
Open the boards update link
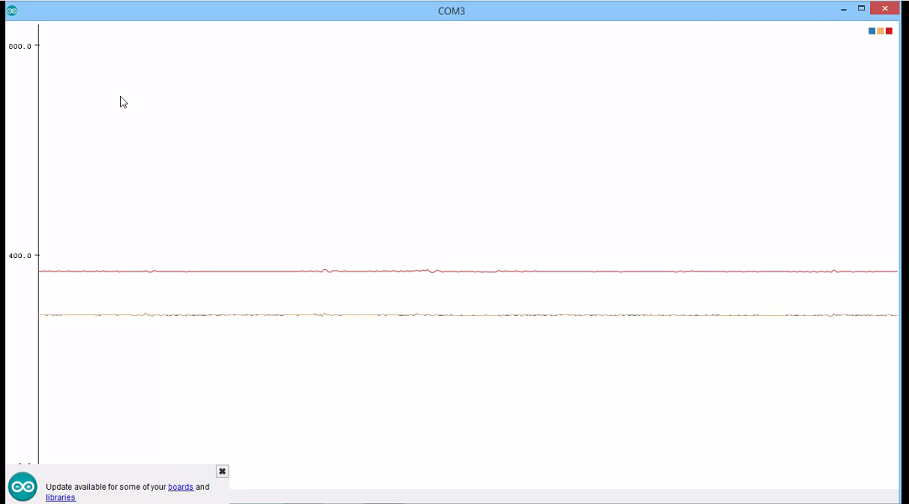[x=180, y=487]
